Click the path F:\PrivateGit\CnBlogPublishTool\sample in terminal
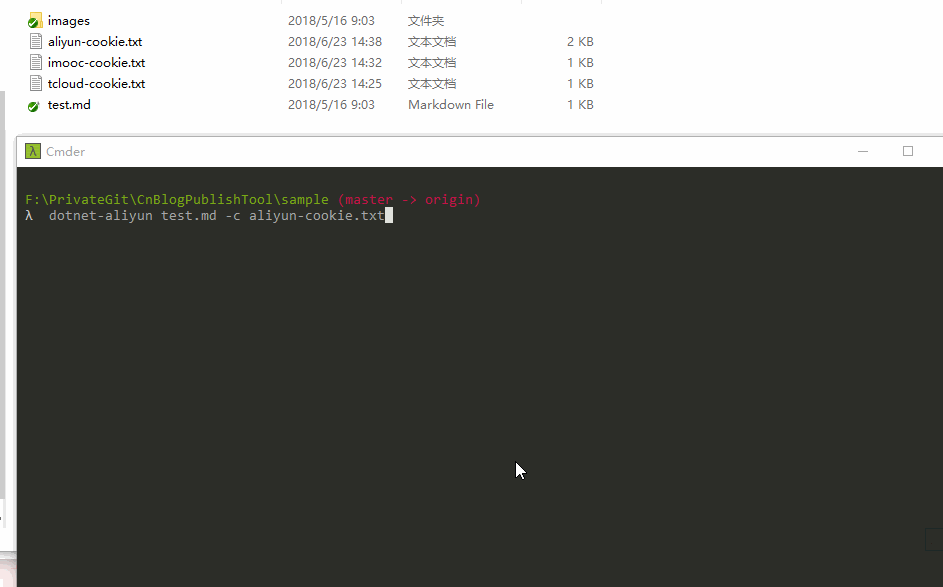943x587 pixels. pos(177,200)
